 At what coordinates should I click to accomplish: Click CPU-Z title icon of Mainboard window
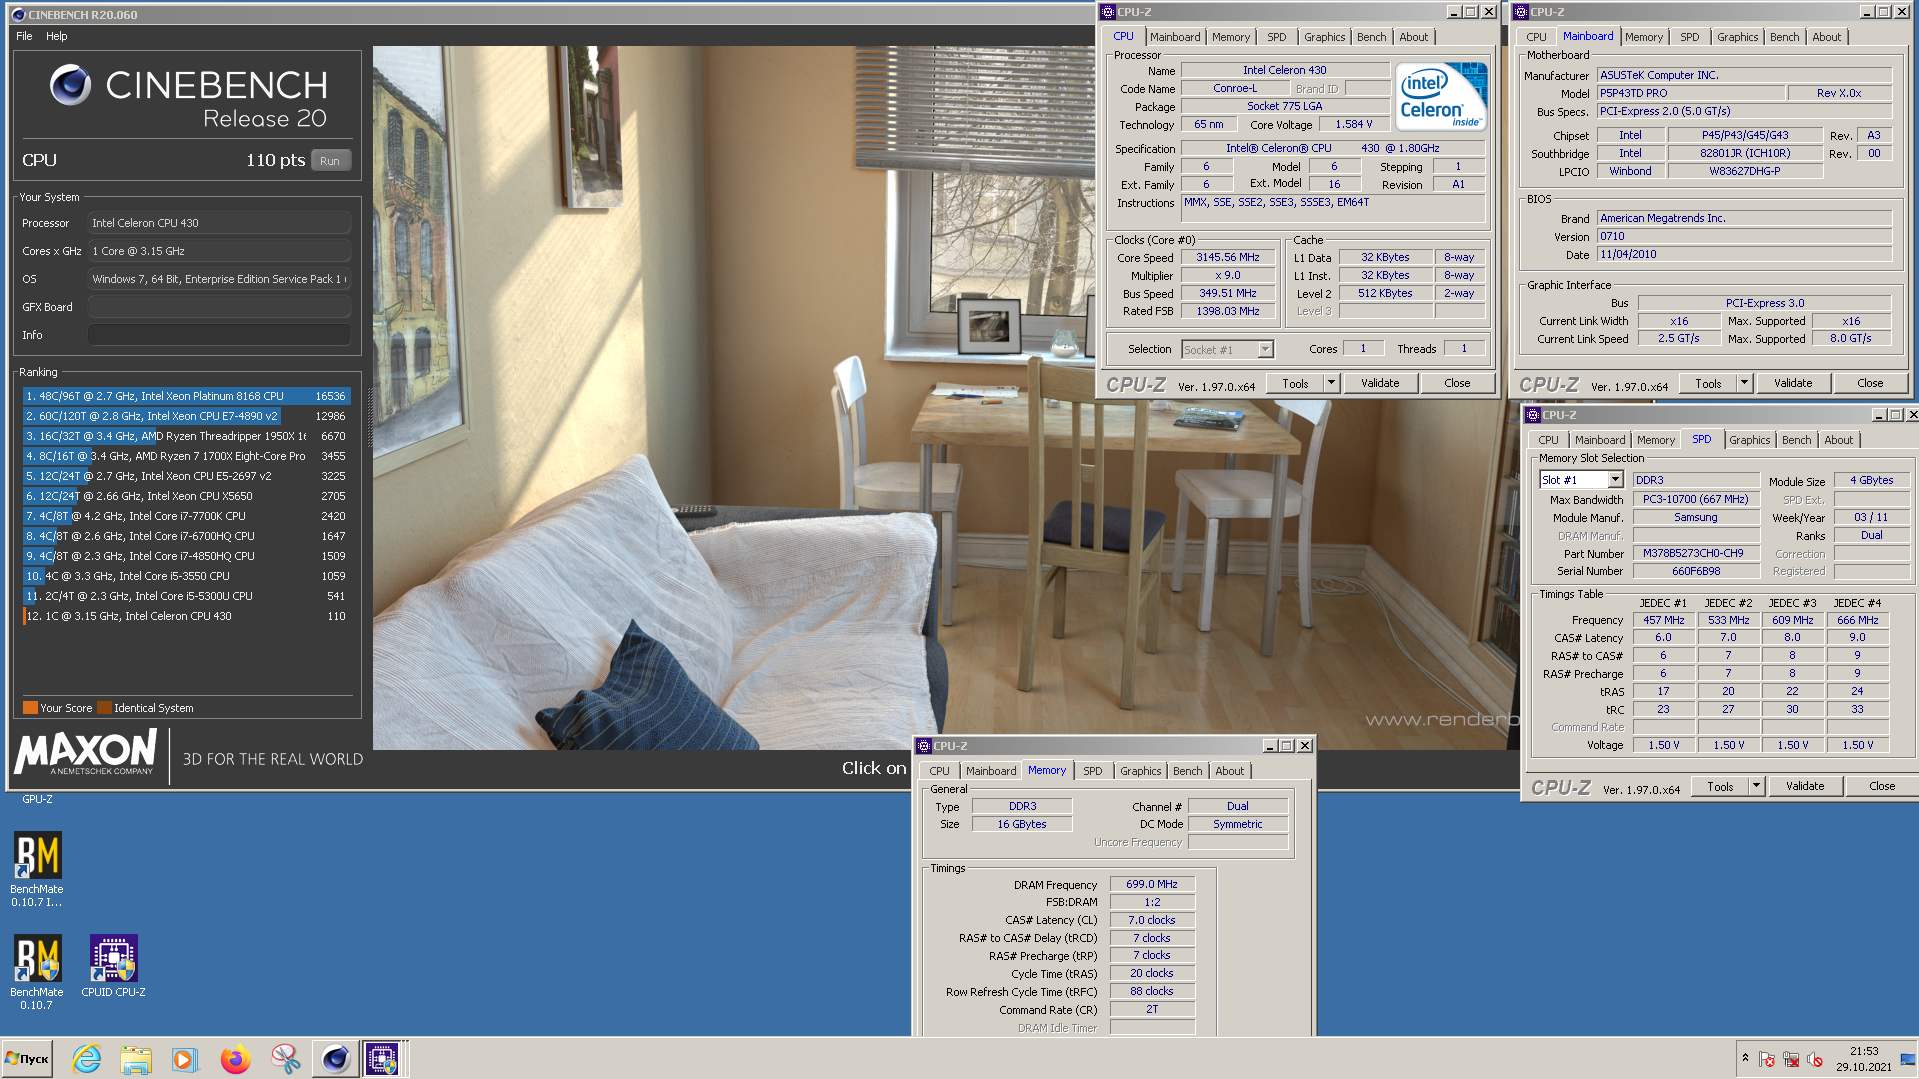[1521, 12]
